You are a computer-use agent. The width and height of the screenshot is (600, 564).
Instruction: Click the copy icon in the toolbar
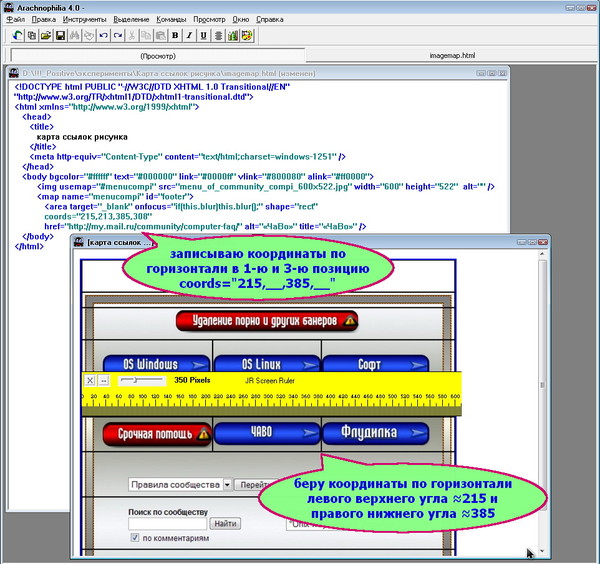(x=146, y=36)
